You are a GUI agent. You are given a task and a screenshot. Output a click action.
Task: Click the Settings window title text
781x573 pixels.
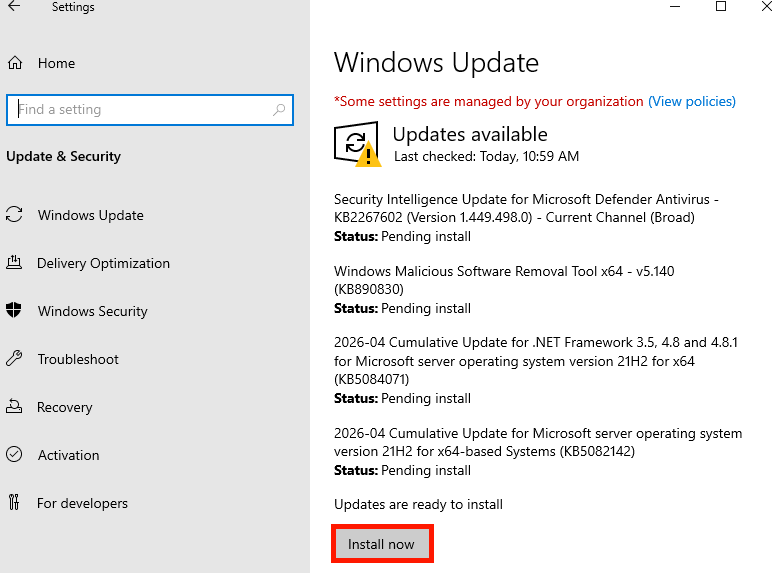pyautogui.click(x=73, y=7)
